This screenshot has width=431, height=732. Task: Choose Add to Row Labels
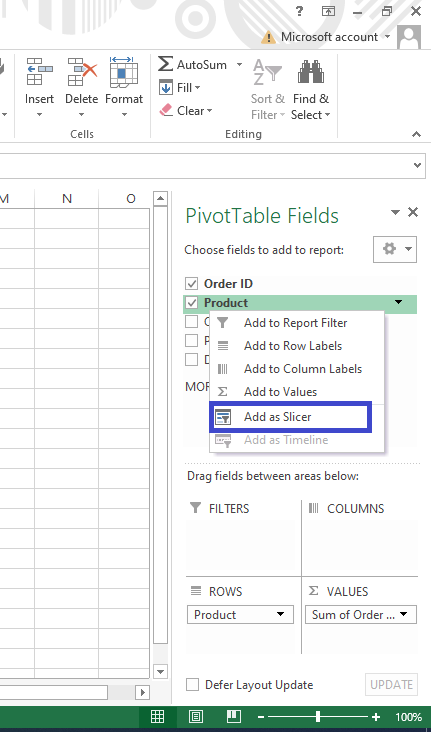297,346
